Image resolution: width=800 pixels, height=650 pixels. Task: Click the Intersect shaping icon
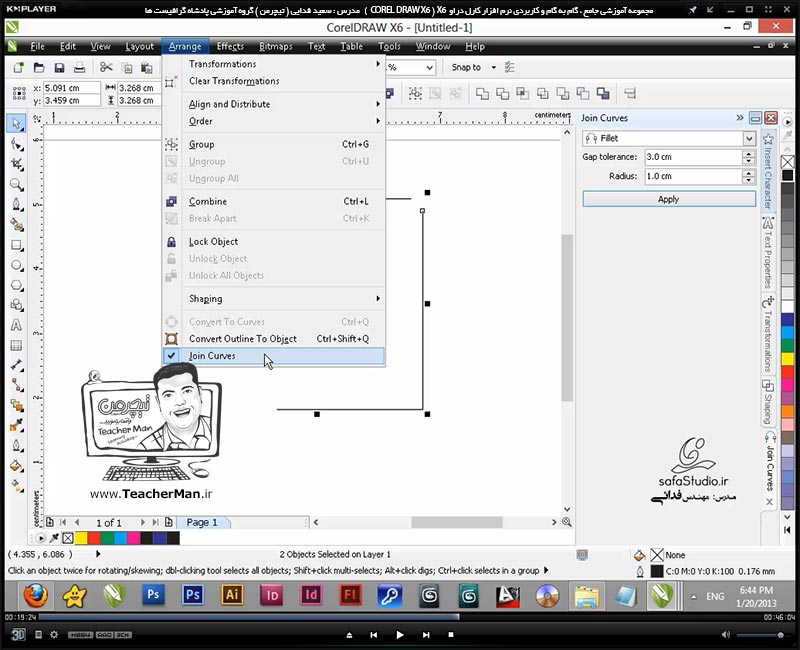[x=522, y=93]
